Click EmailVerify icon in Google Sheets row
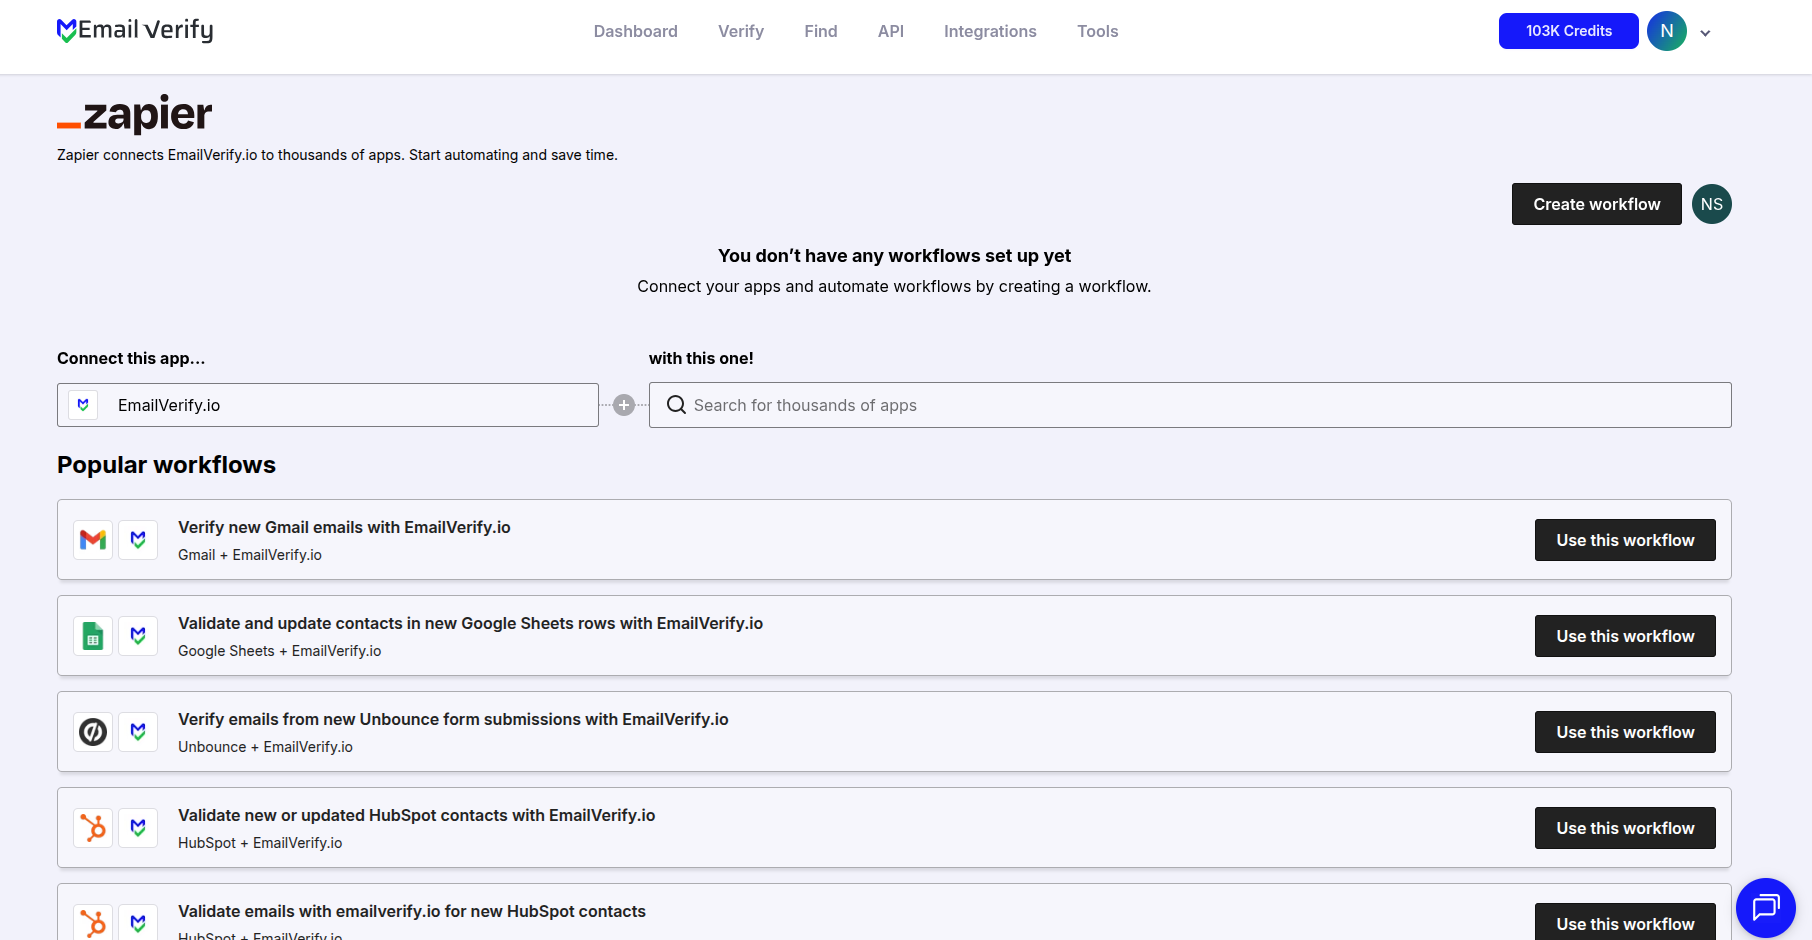Screen dimensions: 1812x940 coord(138,636)
